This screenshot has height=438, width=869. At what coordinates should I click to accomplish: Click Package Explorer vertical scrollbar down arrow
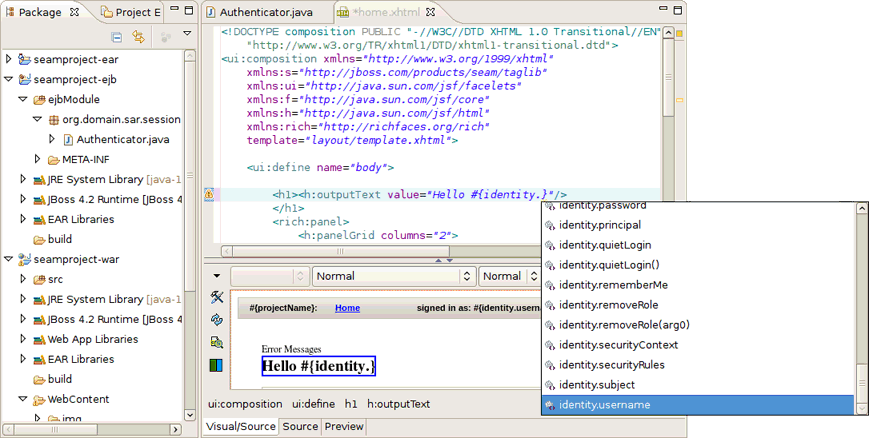click(x=190, y=415)
